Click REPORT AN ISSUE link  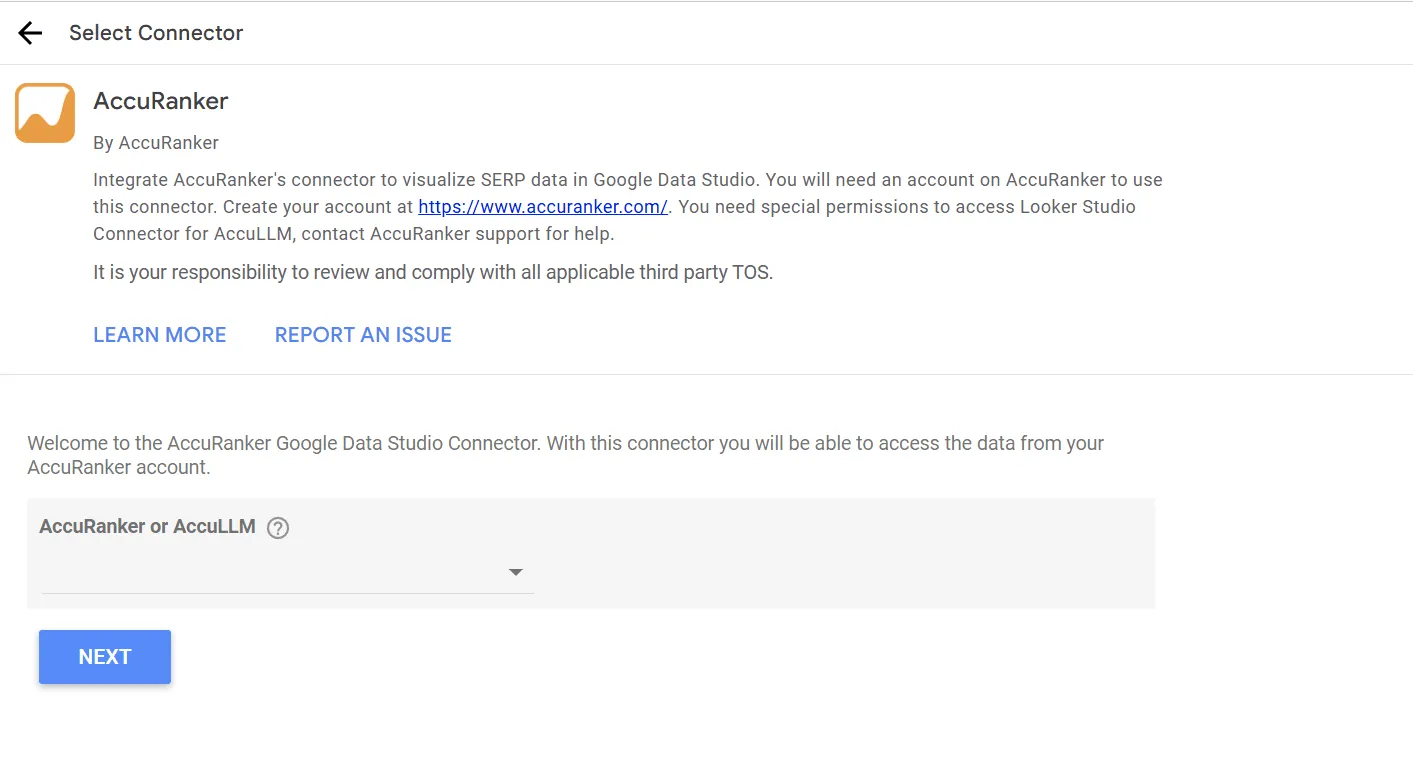(x=363, y=335)
